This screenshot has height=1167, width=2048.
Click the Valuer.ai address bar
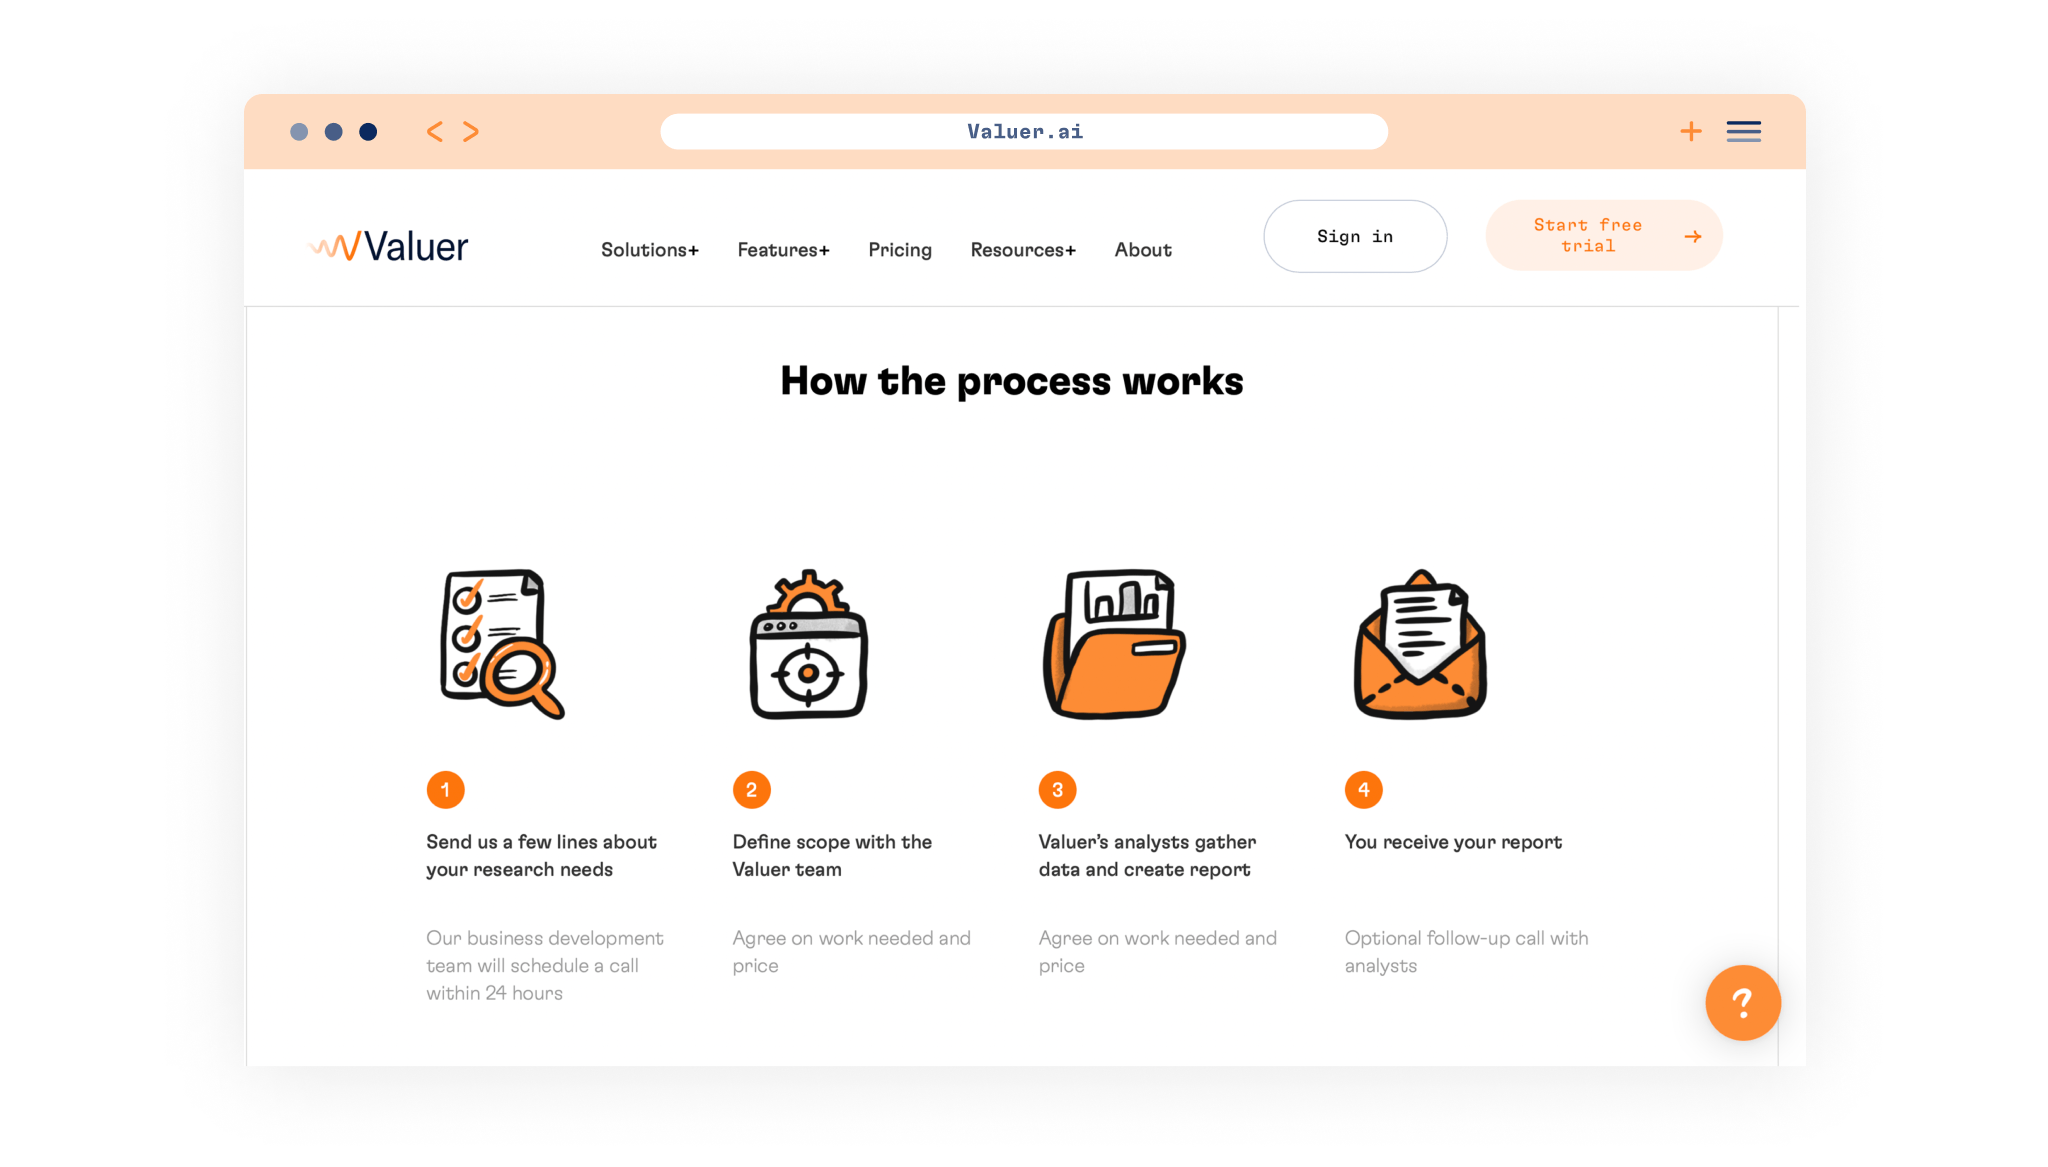tap(1024, 132)
